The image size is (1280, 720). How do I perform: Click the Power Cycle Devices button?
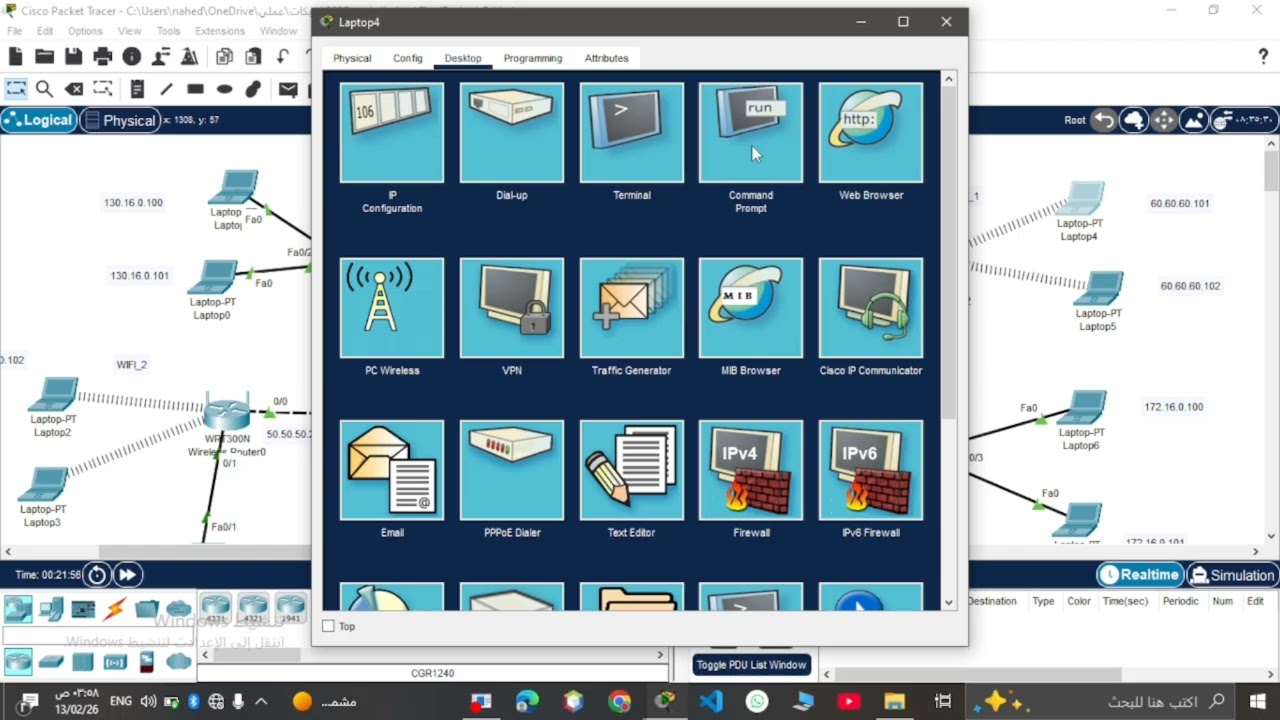click(x=97, y=574)
